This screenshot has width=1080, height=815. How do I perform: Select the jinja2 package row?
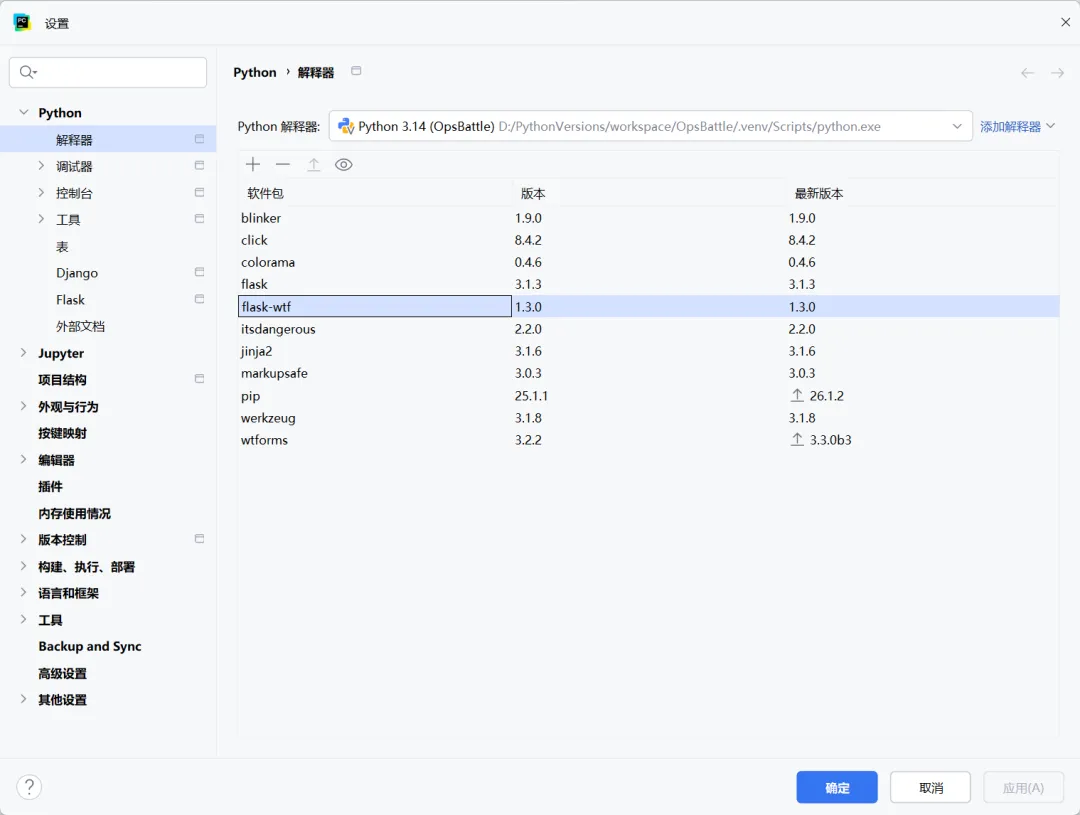[649, 351]
